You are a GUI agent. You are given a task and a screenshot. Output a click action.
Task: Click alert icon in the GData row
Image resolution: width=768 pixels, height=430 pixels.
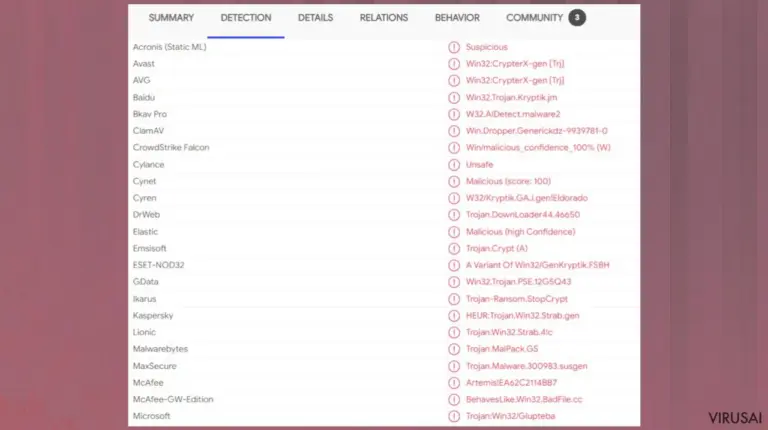coord(454,282)
